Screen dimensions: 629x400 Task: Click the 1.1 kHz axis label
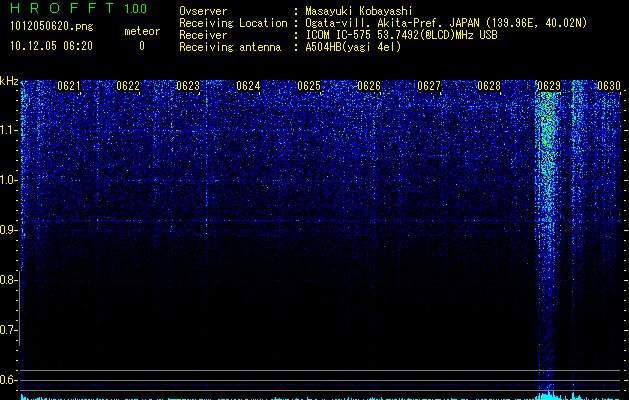[x=8, y=130]
